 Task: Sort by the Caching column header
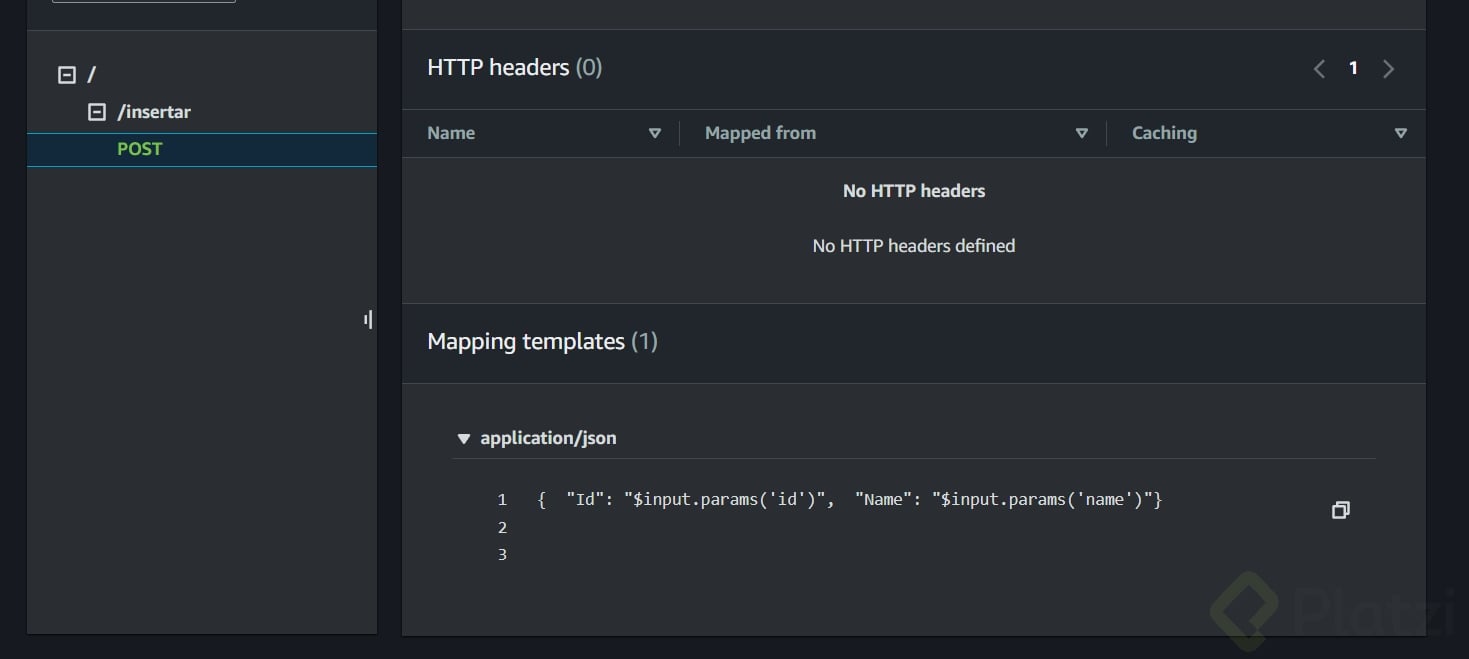click(x=1164, y=133)
